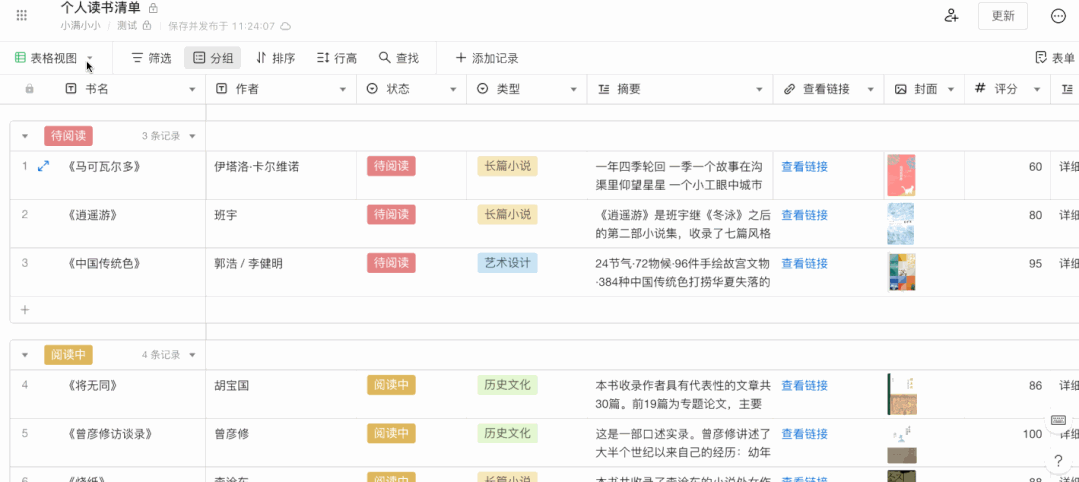Image resolution: width=1079 pixels, height=482 pixels.
Task: Click the text type icon of 书名 column
Action: pyautogui.click(x=70, y=89)
